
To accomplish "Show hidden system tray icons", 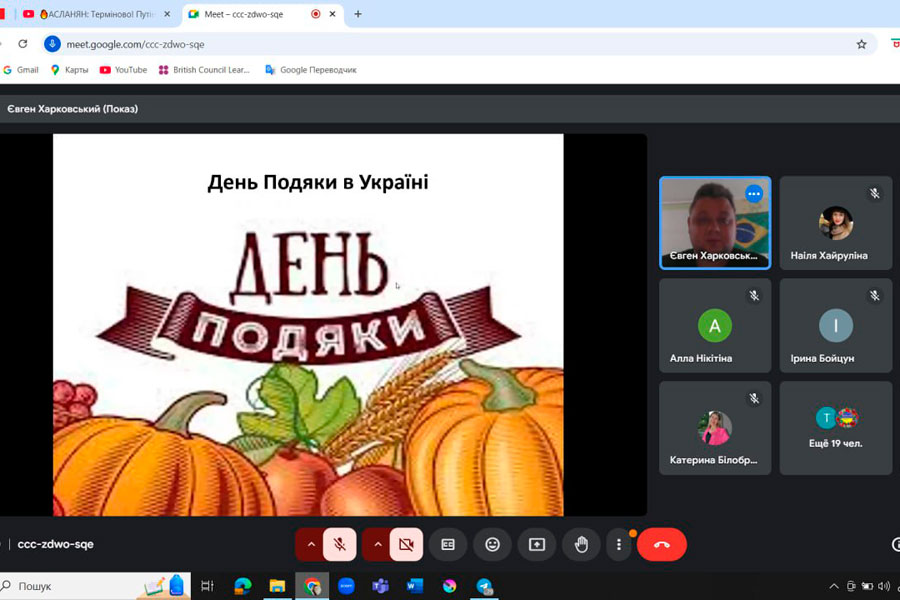I will (833, 586).
